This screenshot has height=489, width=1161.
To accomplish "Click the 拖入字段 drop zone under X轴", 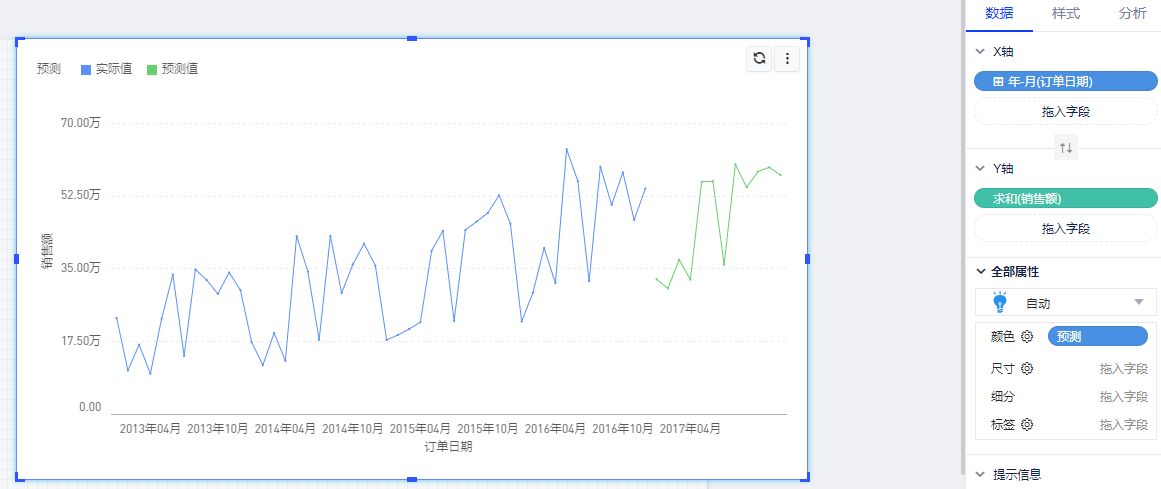I will tap(1065, 111).
